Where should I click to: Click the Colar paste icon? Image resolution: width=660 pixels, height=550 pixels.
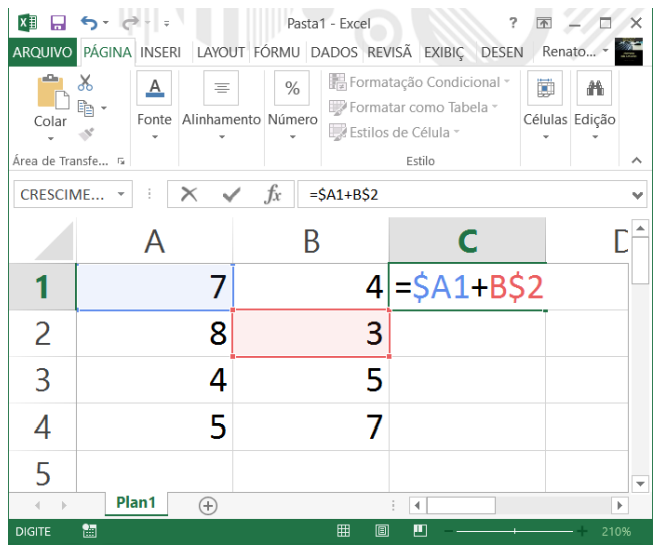click(x=52, y=92)
